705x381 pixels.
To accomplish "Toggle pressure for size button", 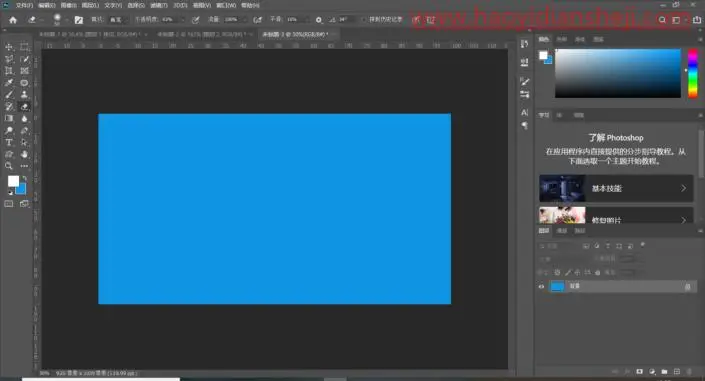I will point(416,20).
